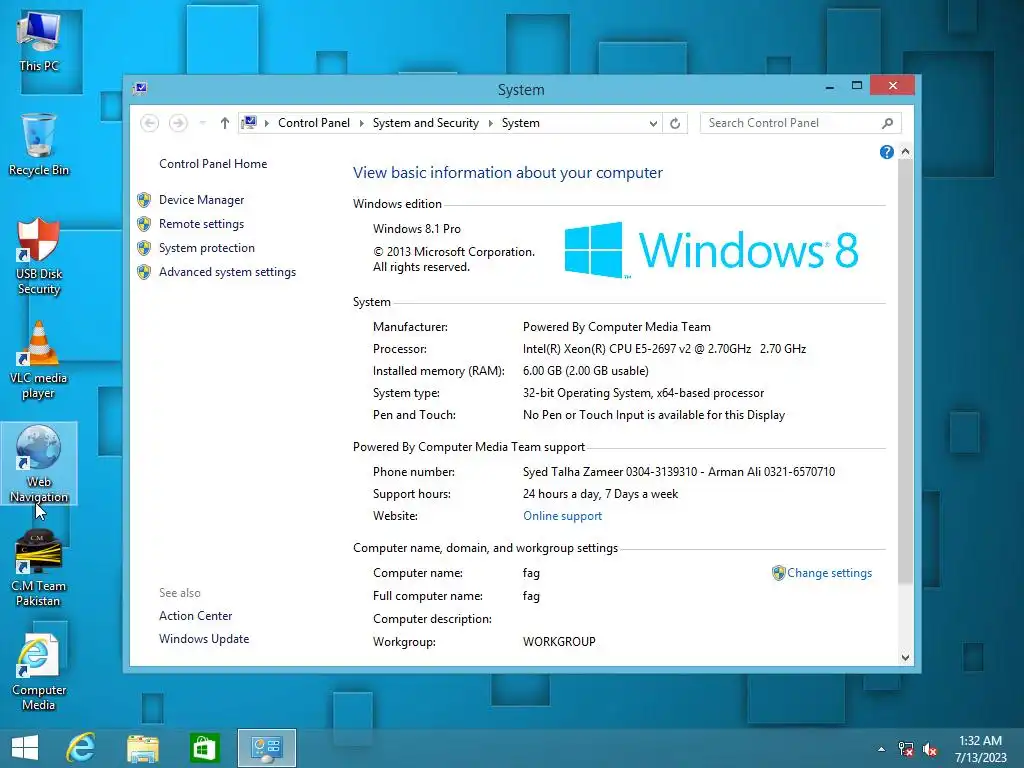Viewport: 1024px width, 768px height.
Task: Click shield icon beside Remote settings
Action: [144, 224]
